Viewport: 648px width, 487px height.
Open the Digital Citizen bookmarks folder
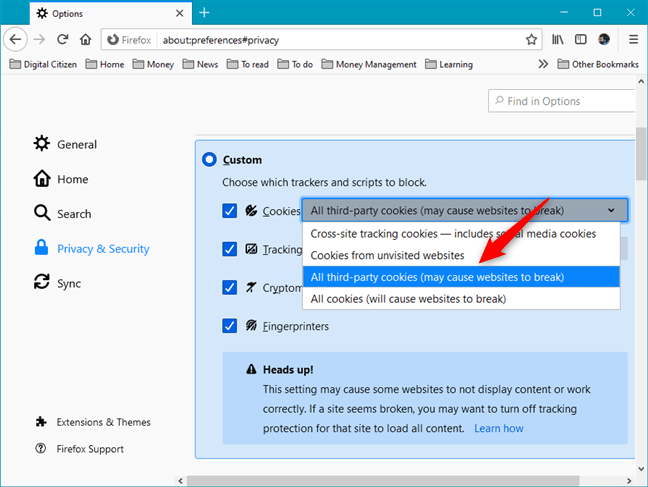pos(43,64)
